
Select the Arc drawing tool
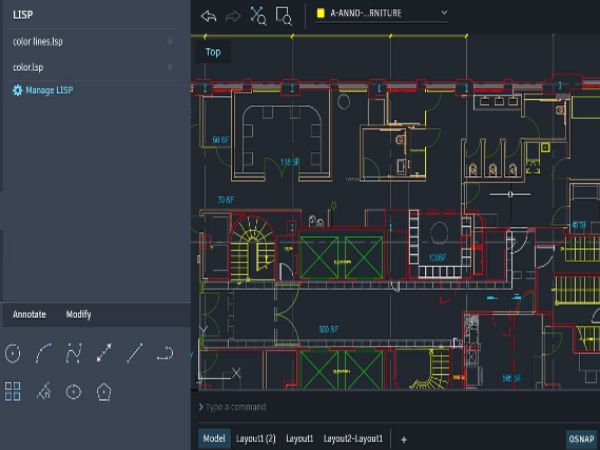pos(43,353)
